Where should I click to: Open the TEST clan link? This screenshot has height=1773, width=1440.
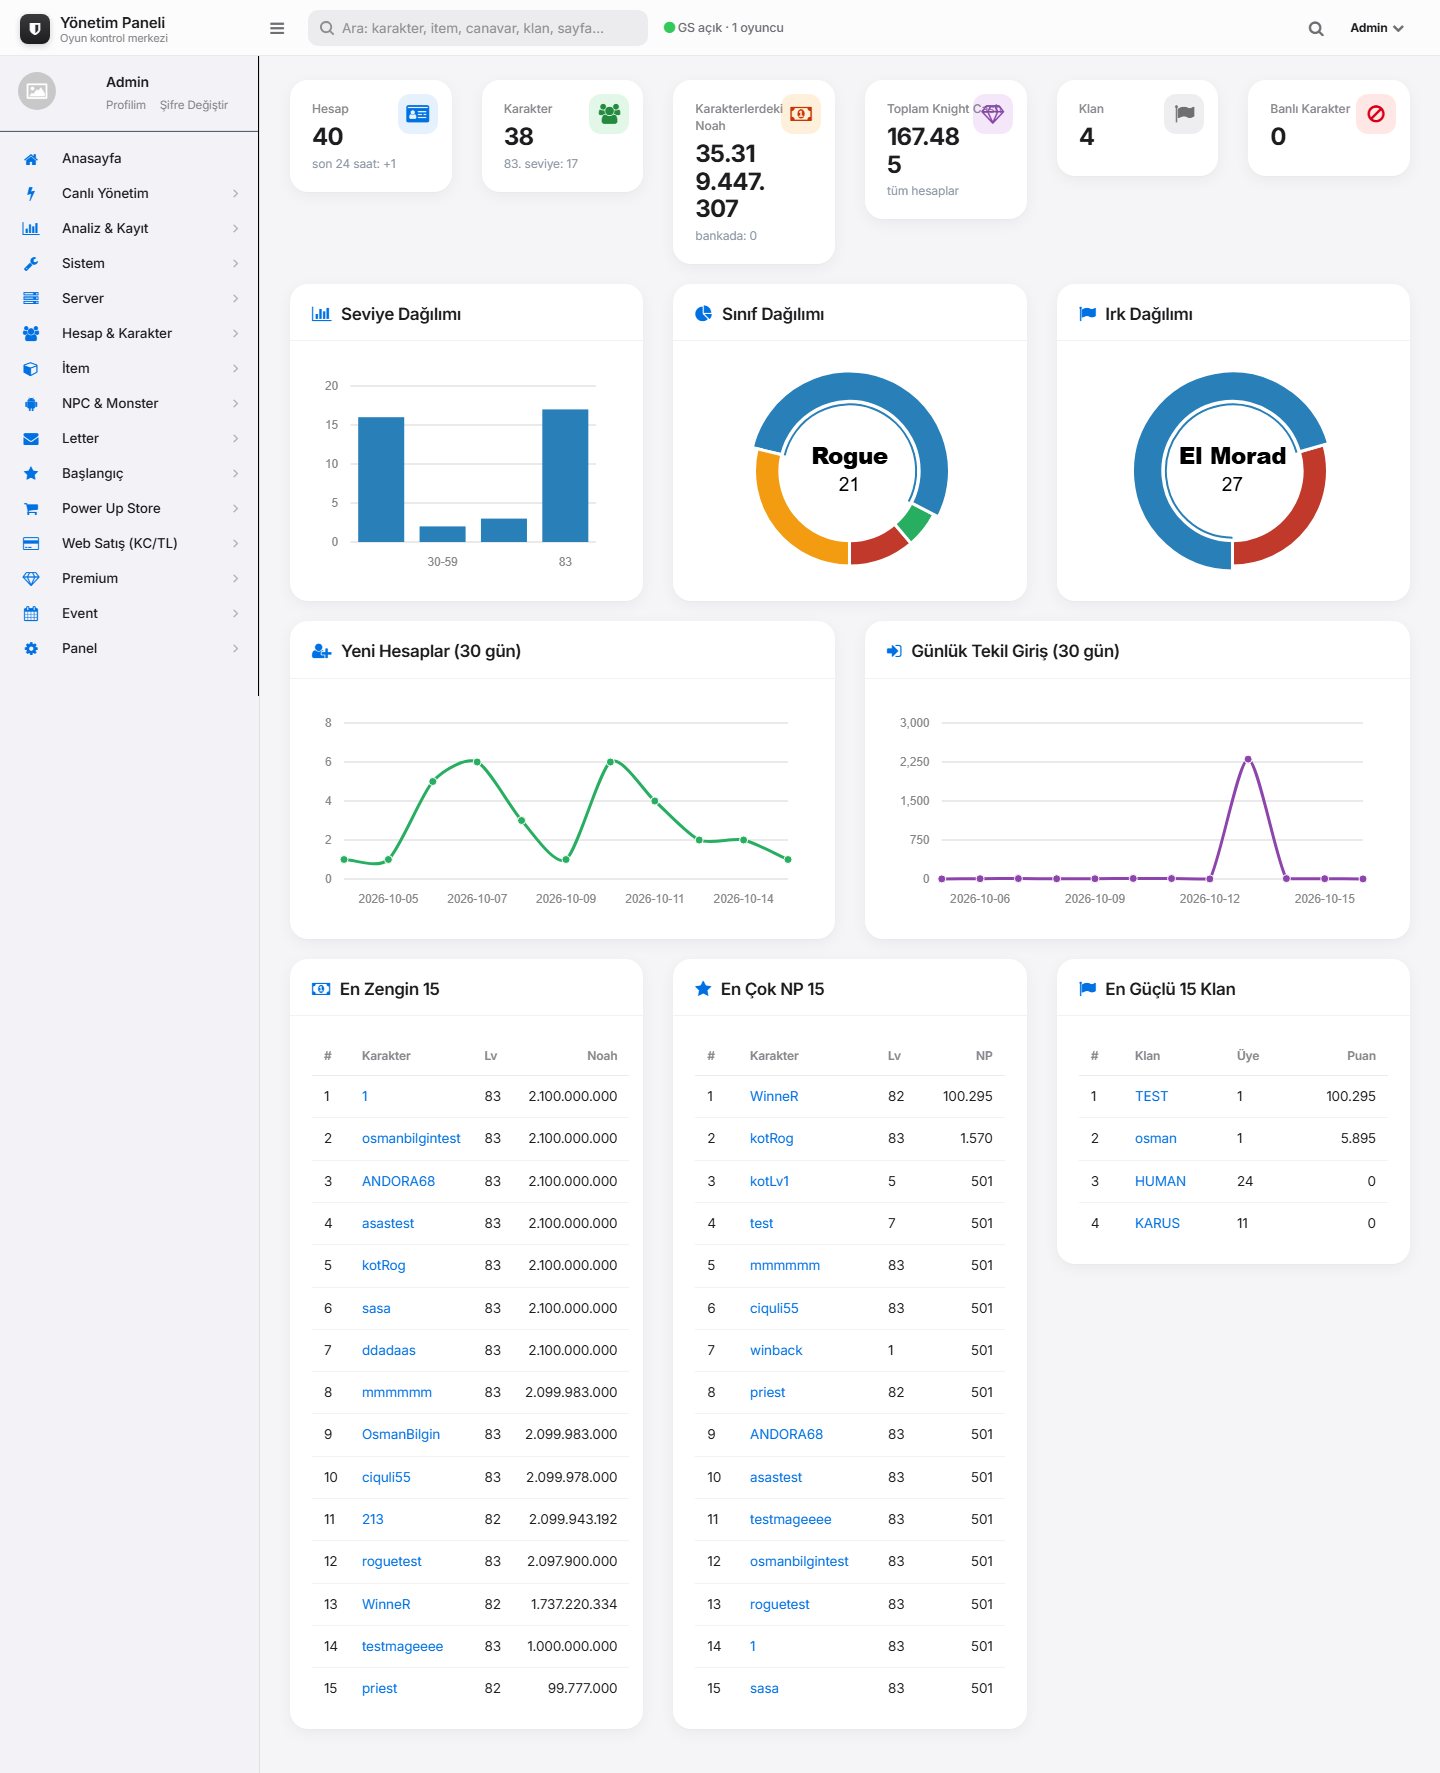click(1151, 1097)
